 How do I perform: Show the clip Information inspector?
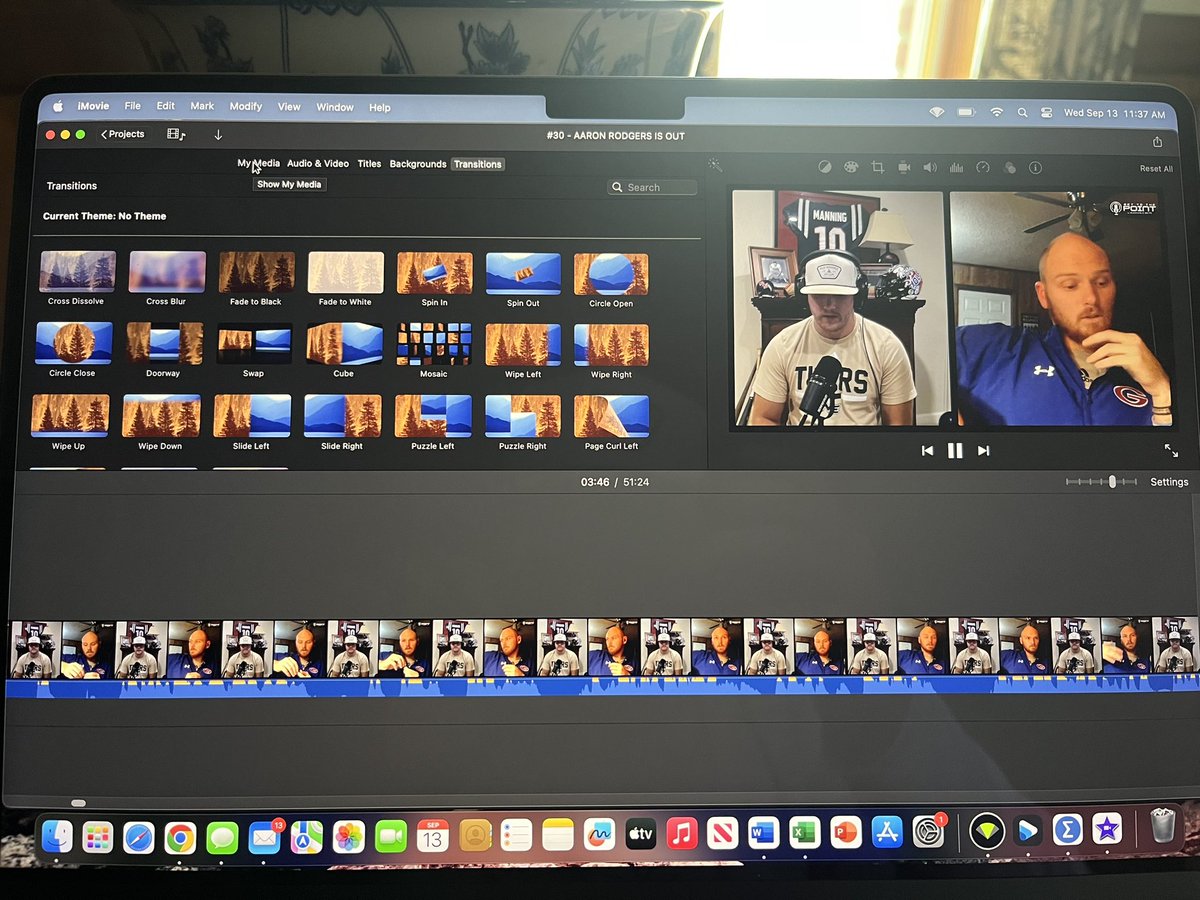coord(1035,168)
